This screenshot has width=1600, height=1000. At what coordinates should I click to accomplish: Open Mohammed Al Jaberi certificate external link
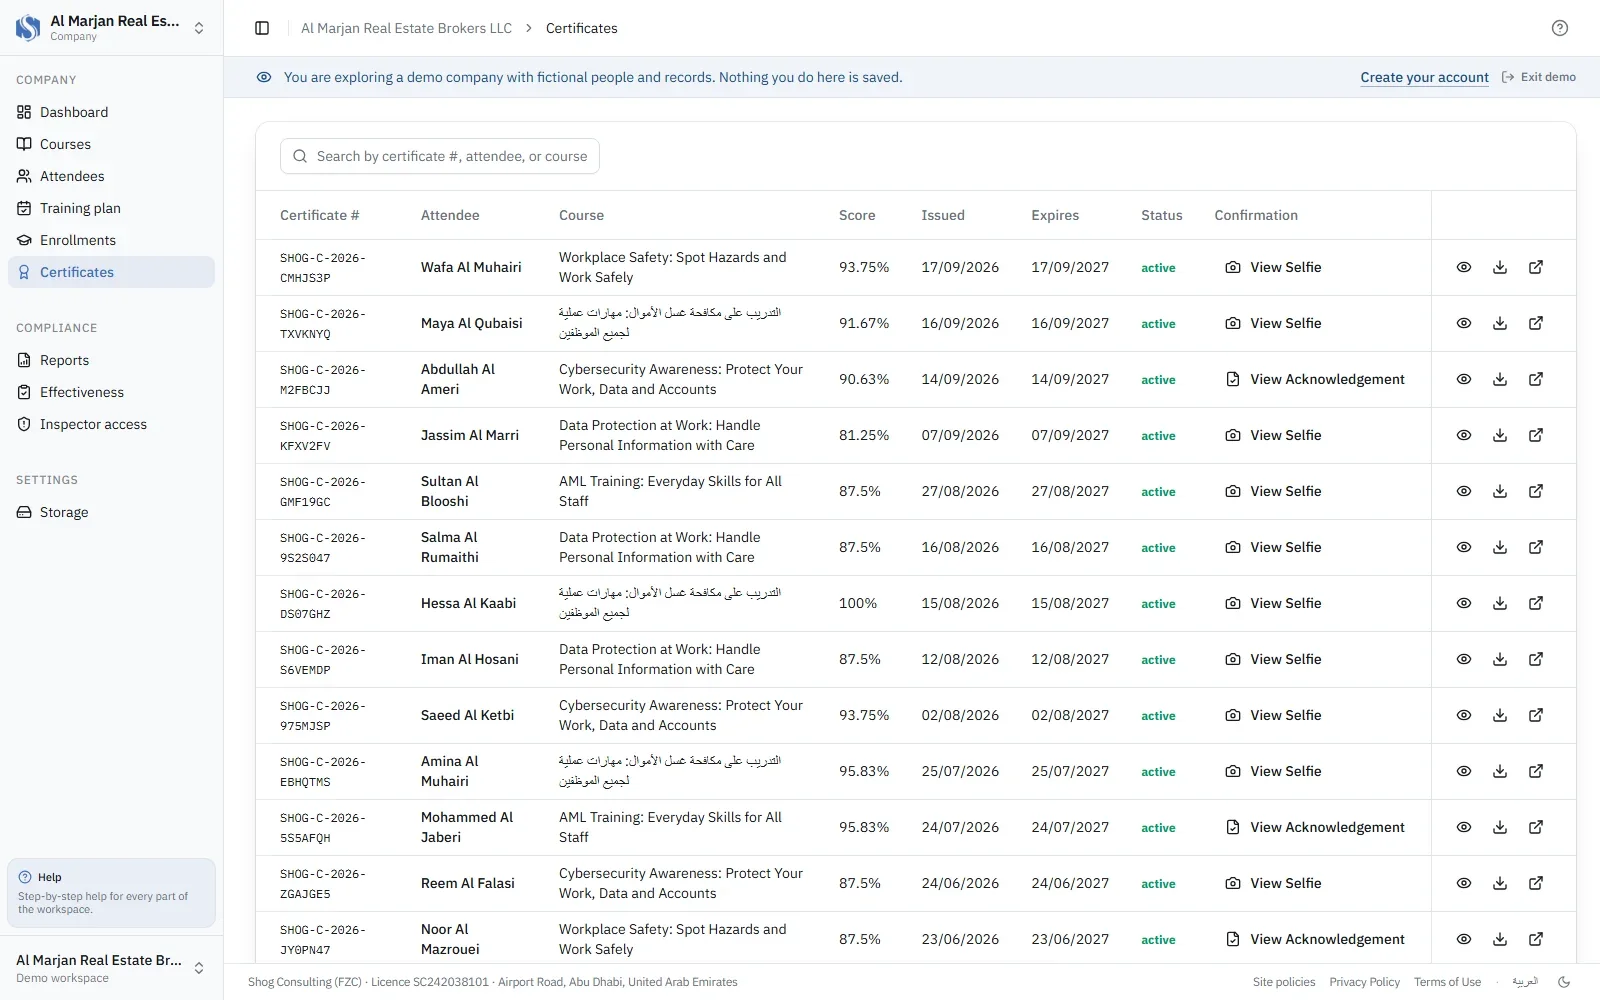(x=1536, y=827)
